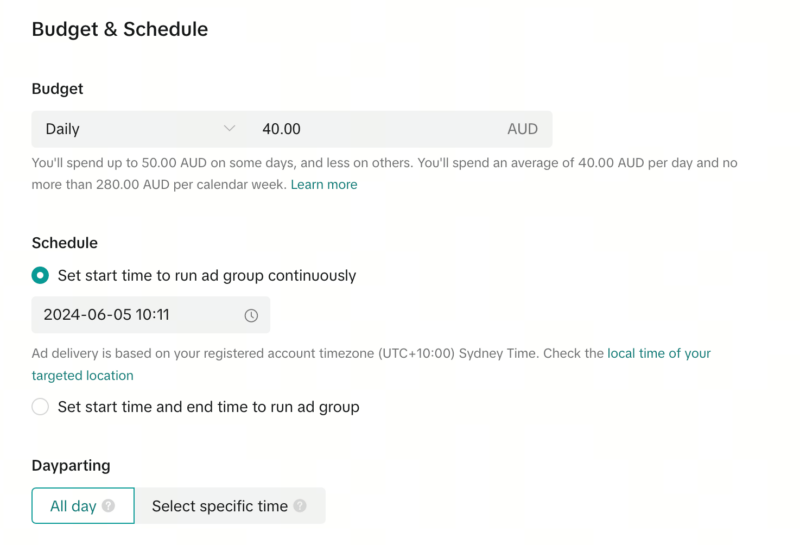Click the budget spending explanation text
The height and width of the screenshot is (545, 800).
[x=380, y=162]
